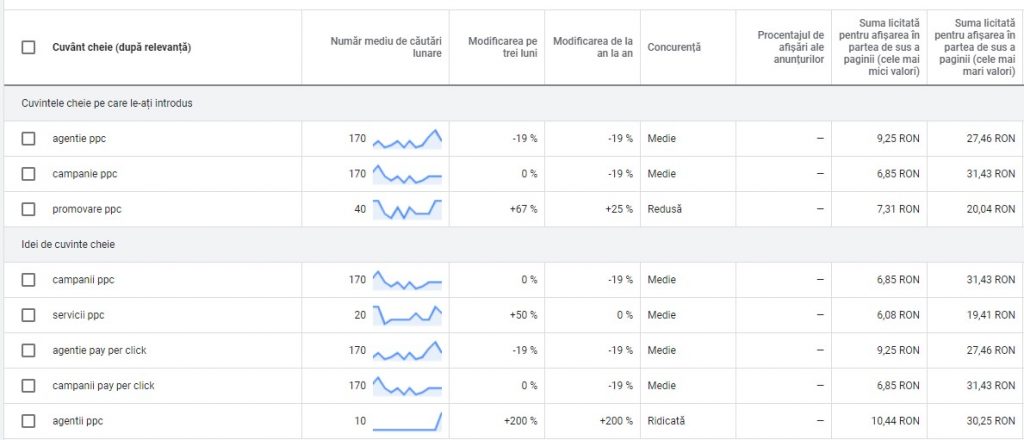Viewport: 1024px width, 440px height.
Task: Enable the checkbox for "agentii ppc"
Action: tap(28, 421)
